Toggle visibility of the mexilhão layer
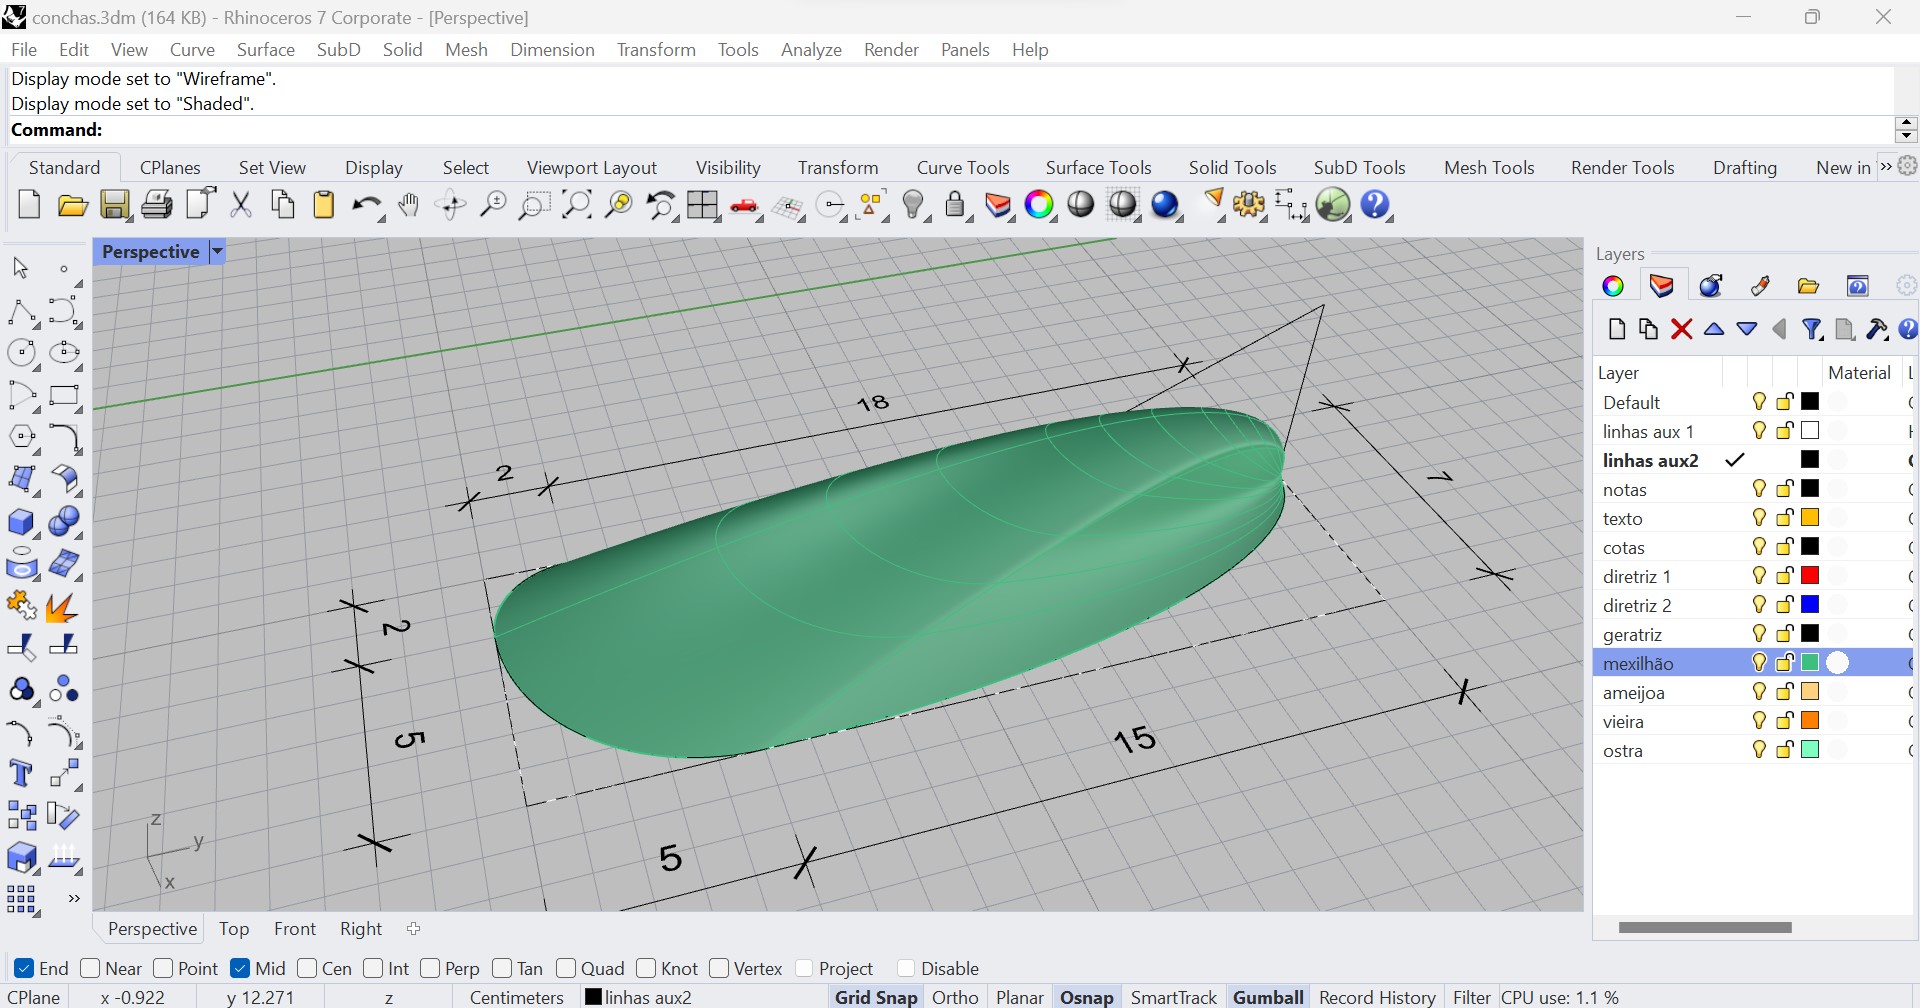This screenshot has height=1008, width=1920. (1759, 663)
